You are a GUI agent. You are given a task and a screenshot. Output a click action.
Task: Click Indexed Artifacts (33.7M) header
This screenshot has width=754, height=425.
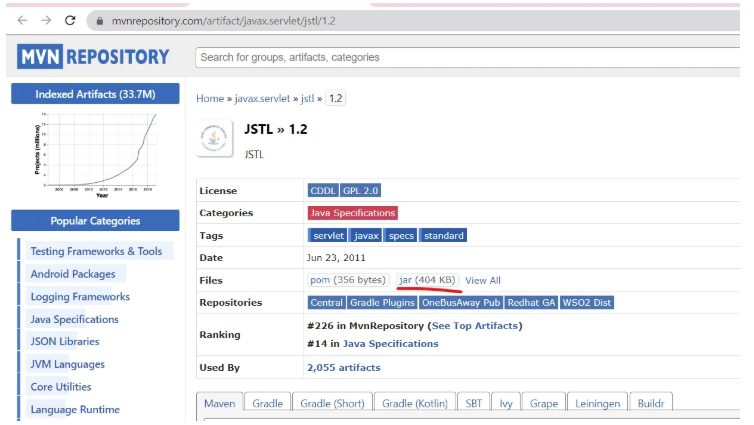click(95, 94)
